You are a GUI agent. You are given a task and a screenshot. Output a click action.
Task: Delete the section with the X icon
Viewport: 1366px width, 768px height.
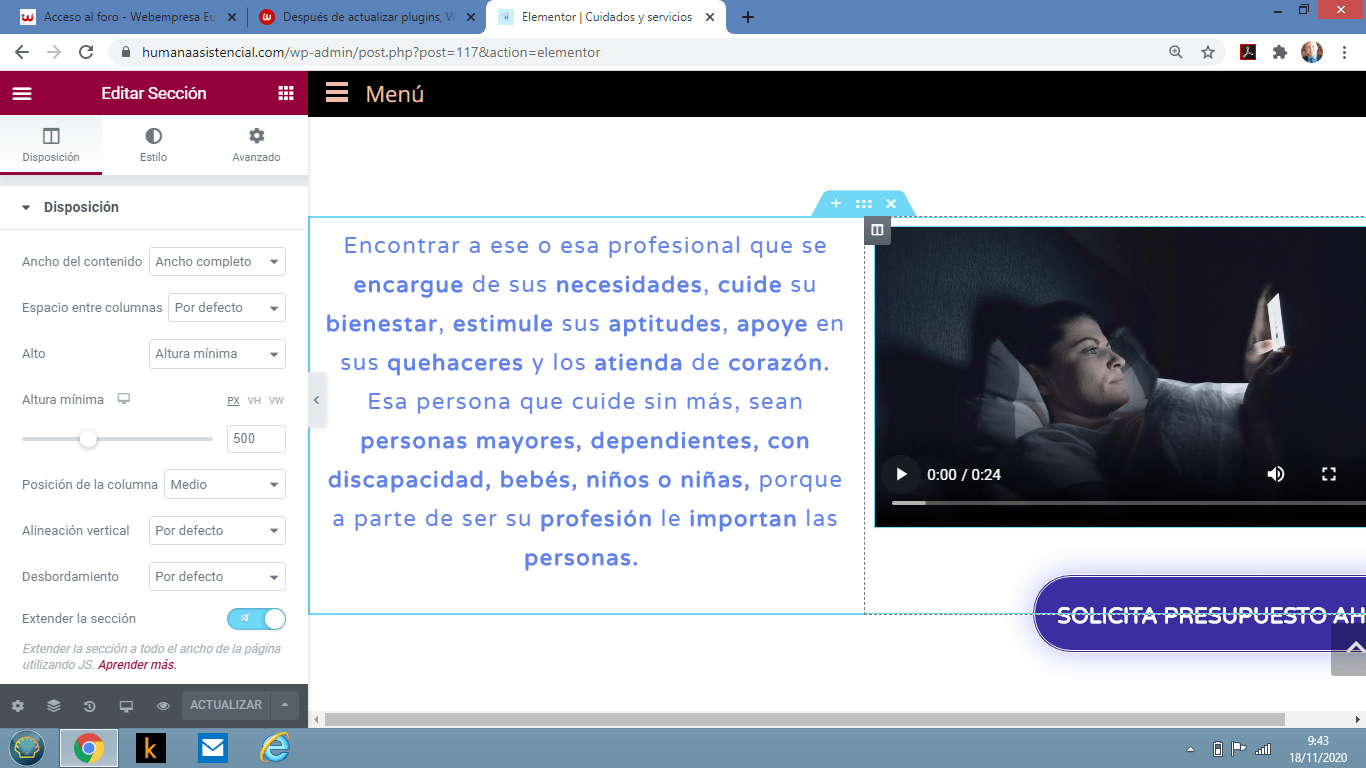tap(891, 204)
